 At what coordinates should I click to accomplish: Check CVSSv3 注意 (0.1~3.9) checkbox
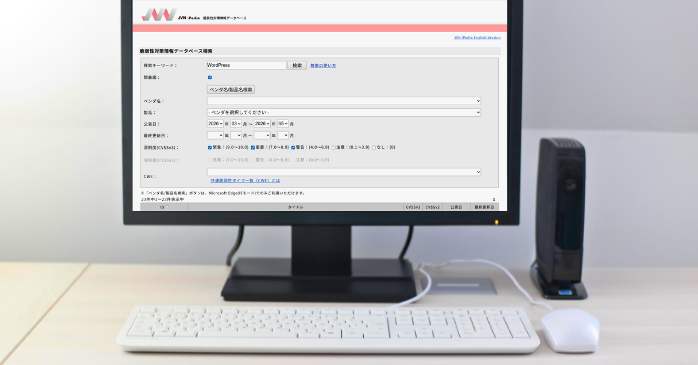pyautogui.click(x=333, y=147)
